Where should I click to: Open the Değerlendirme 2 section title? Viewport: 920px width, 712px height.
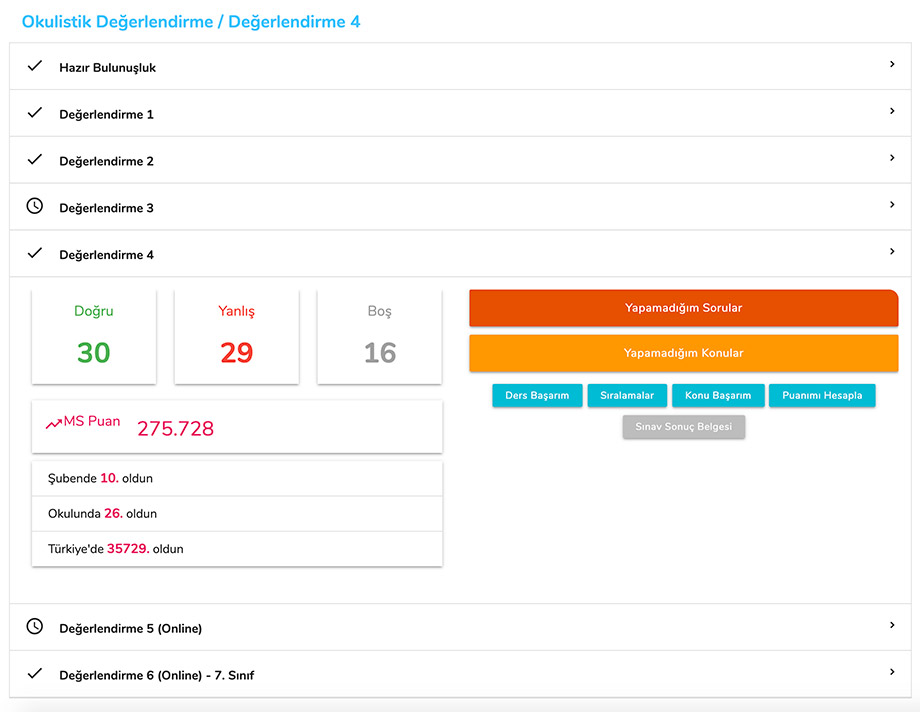tap(107, 161)
